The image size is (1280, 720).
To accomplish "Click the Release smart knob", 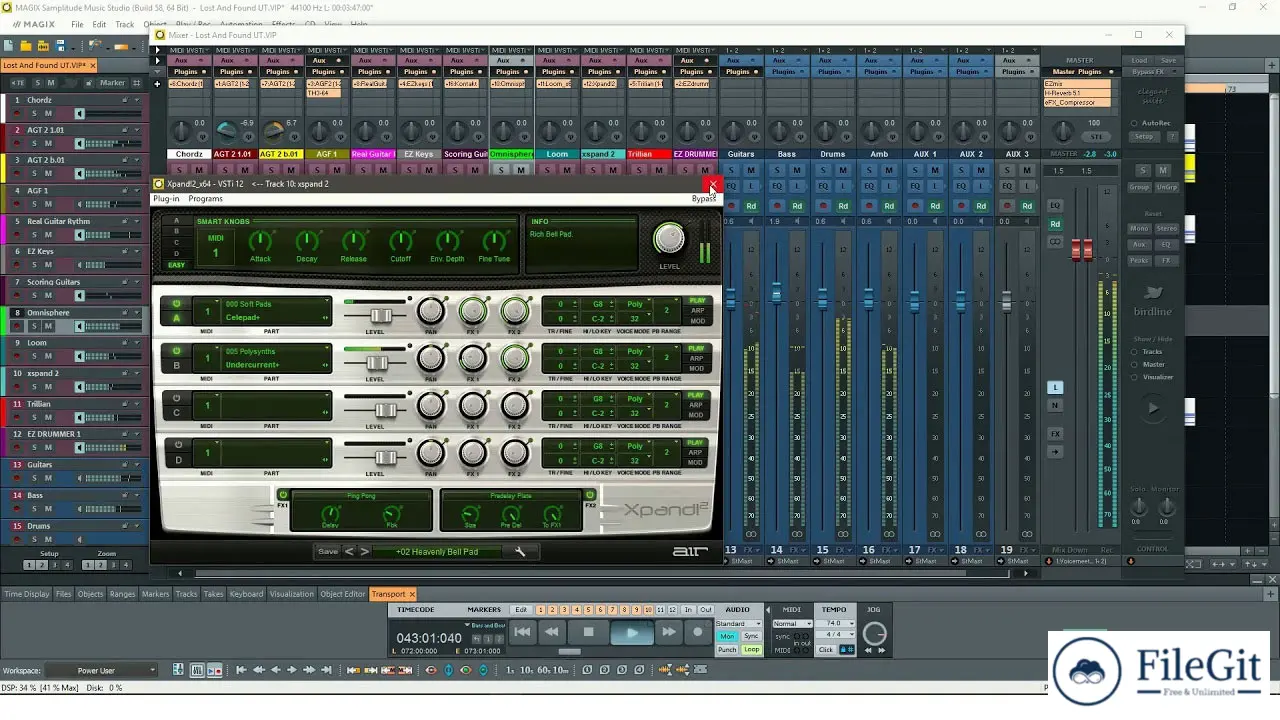I will [x=354, y=241].
